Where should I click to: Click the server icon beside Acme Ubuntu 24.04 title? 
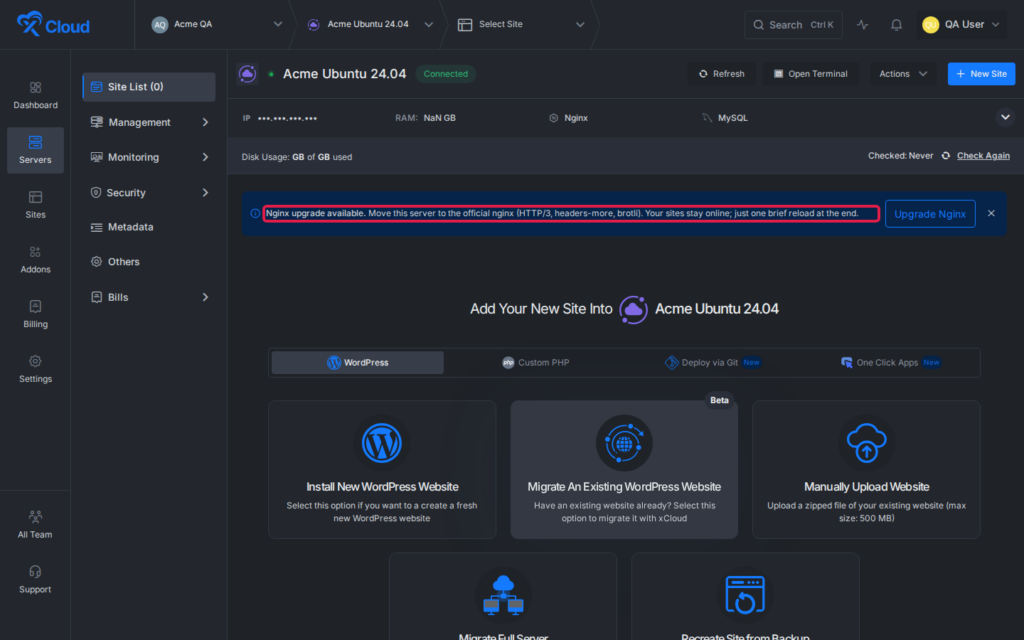248,74
